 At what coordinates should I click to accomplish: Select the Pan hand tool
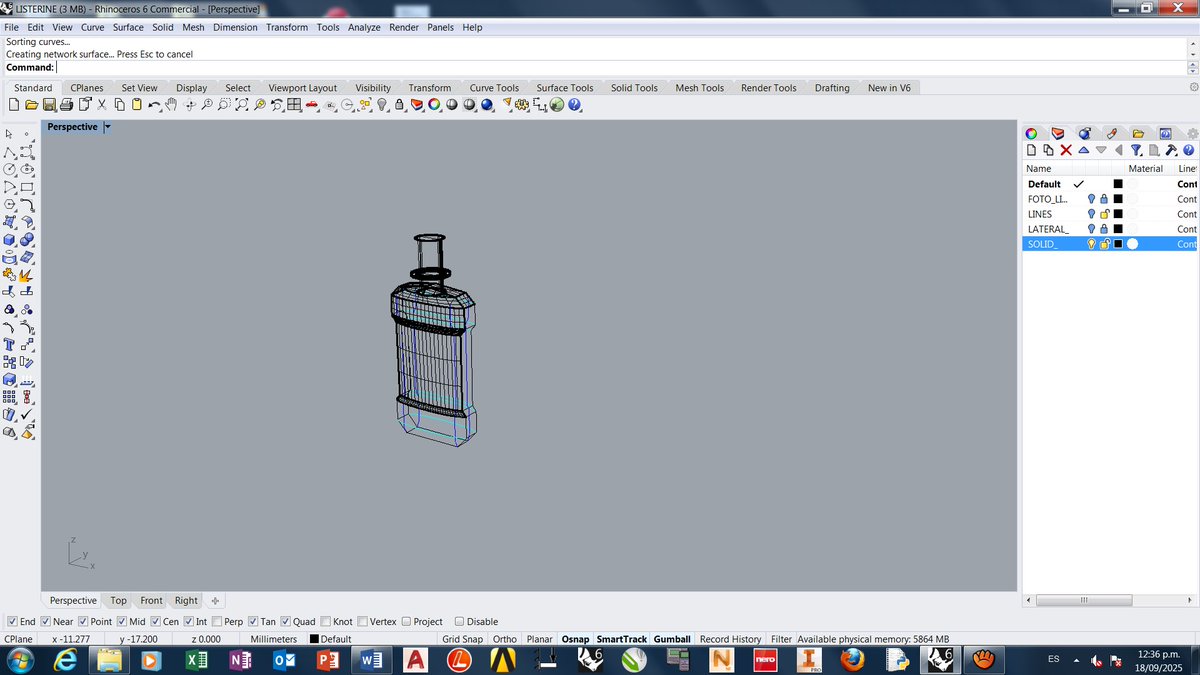(171, 104)
